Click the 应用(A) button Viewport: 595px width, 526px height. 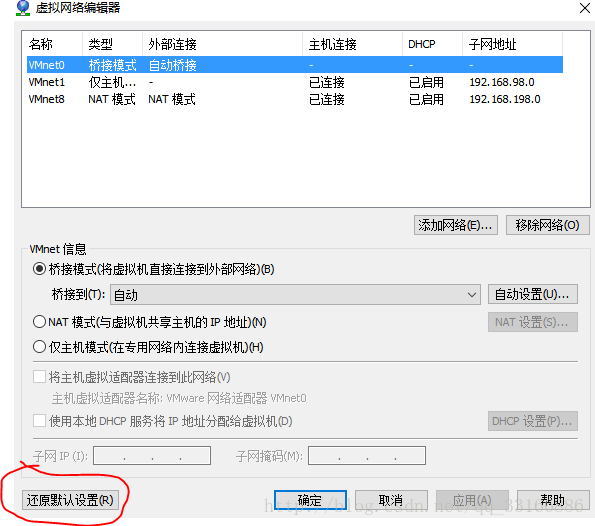tap(472, 500)
